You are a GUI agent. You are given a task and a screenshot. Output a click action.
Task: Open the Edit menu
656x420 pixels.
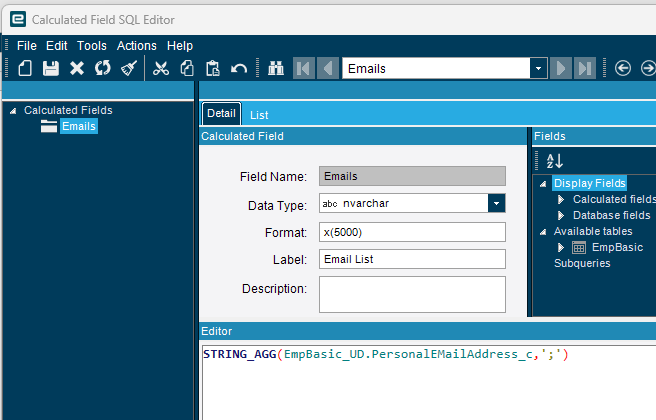[x=56, y=46]
